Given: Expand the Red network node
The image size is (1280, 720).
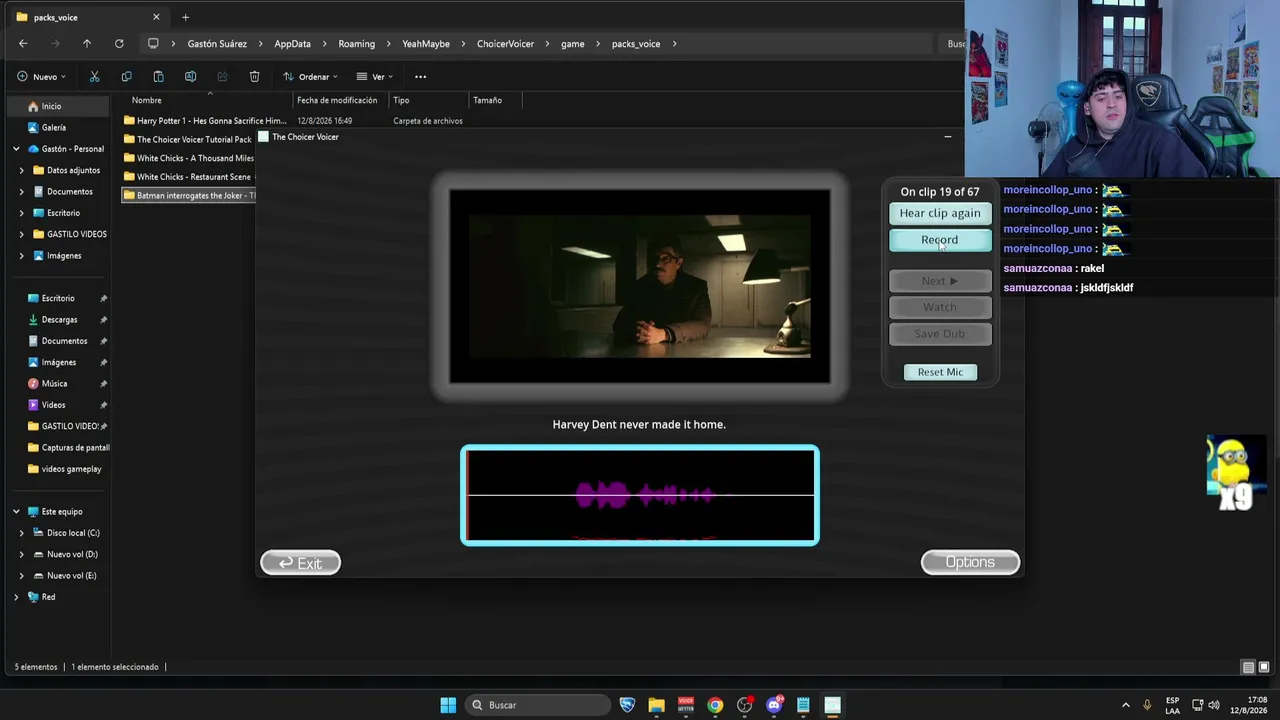Looking at the screenshot, I should click(x=16, y=597).
